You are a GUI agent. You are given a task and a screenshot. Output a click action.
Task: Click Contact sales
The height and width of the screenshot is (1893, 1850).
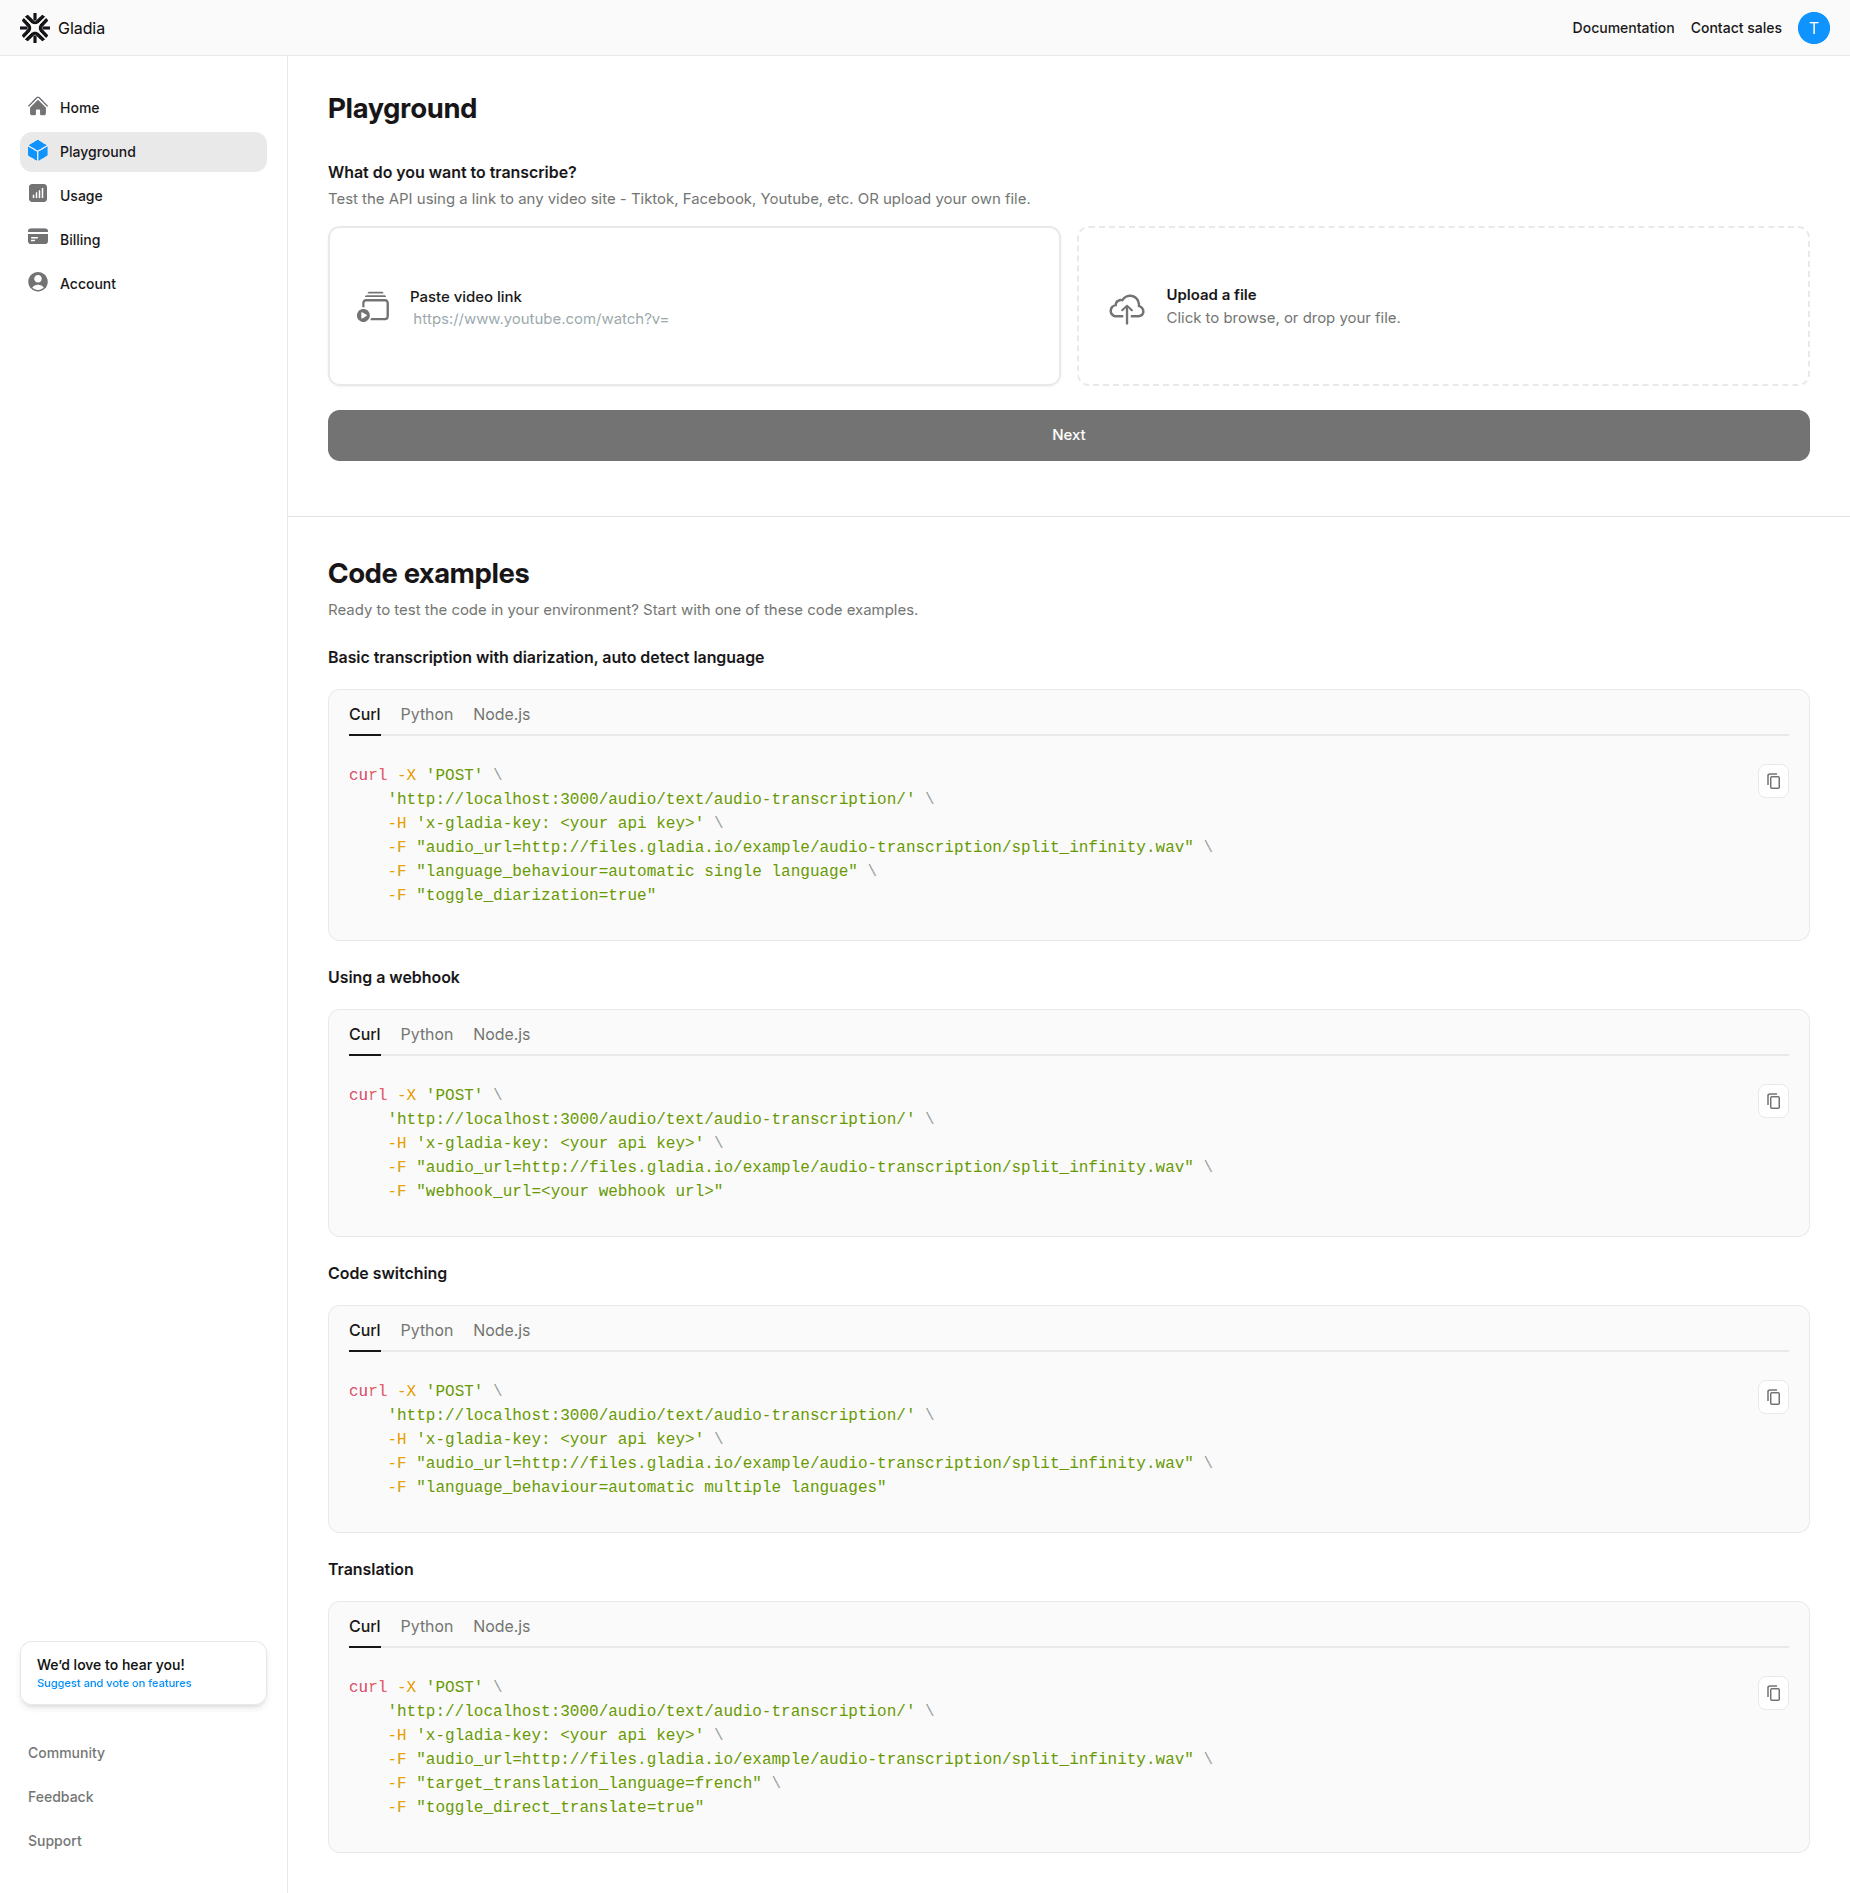pyautogui.click(x=1735, y=27)
